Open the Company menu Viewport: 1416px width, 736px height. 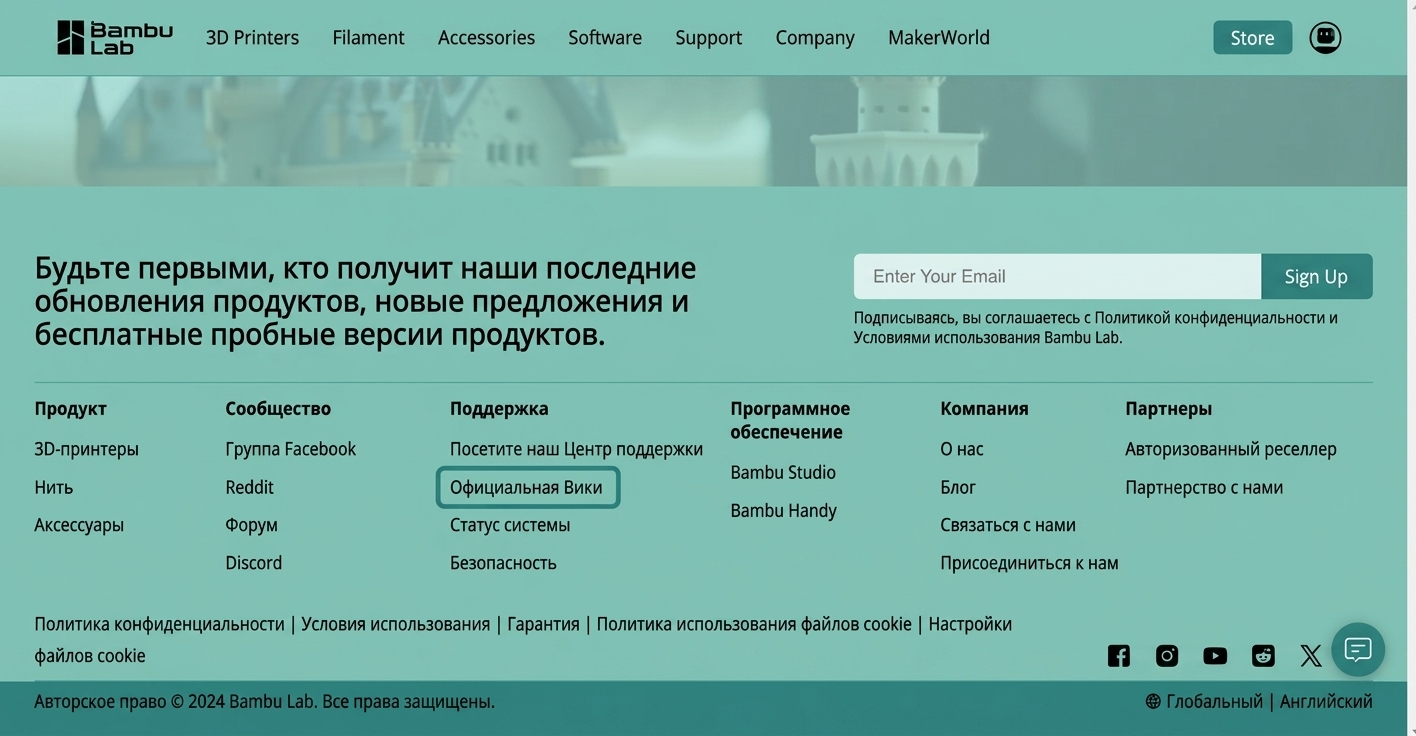click(815, 38)
